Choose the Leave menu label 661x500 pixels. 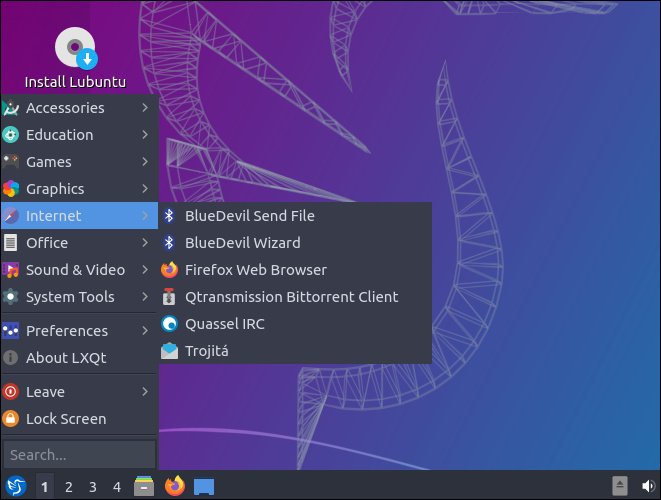click(46, 392)
